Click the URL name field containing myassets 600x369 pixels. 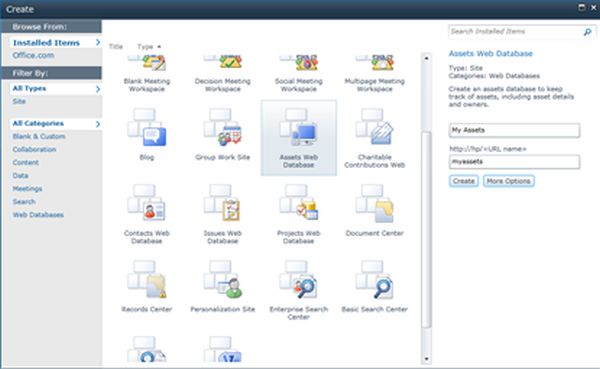tap(514, 162)
